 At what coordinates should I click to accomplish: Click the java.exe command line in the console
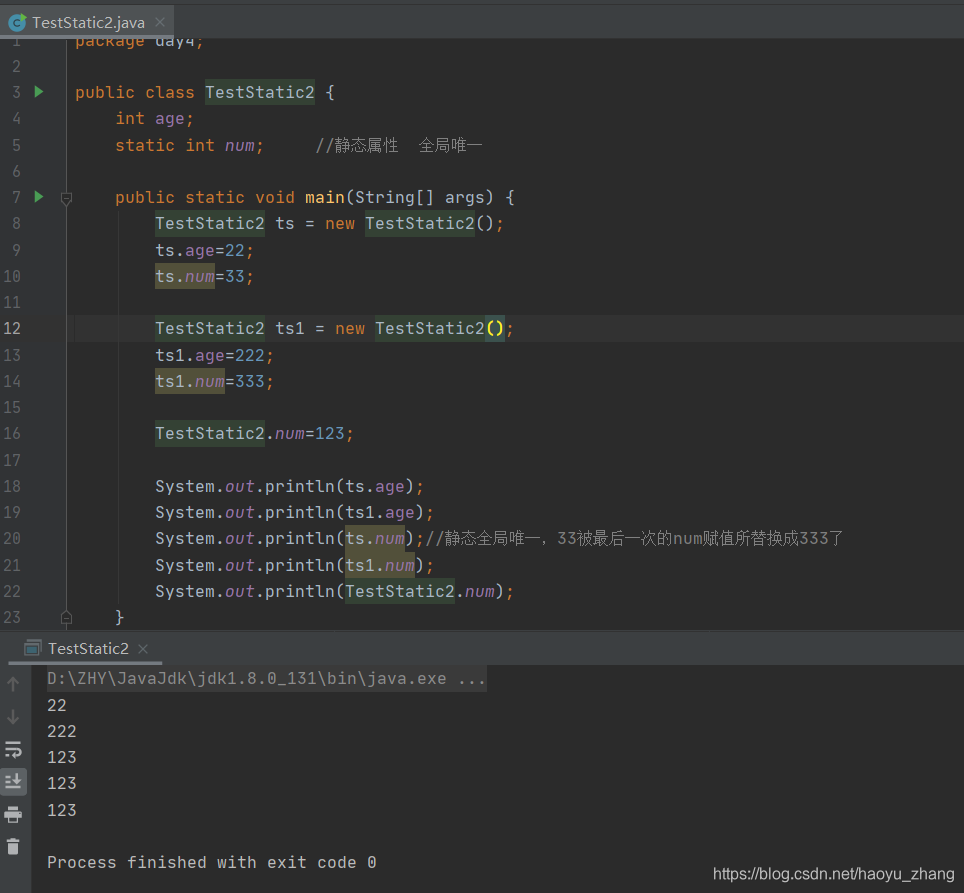pyautogui.click(x=266, y=679)
